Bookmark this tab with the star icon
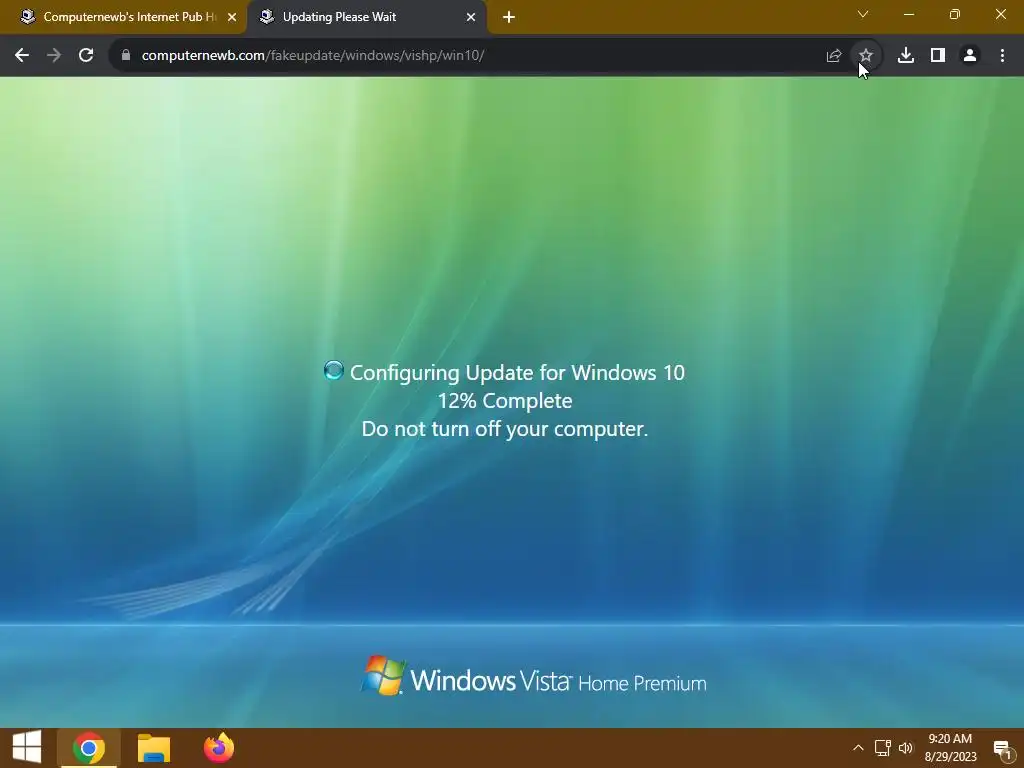Image resolution: width=1024 pixels, height=768 pixels. coord(866,56)
